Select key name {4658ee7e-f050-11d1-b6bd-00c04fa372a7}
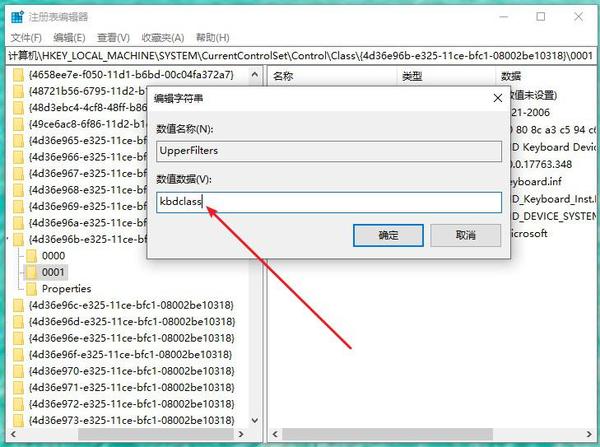This screenshot has width=600, height=447. tap(131, 75)
